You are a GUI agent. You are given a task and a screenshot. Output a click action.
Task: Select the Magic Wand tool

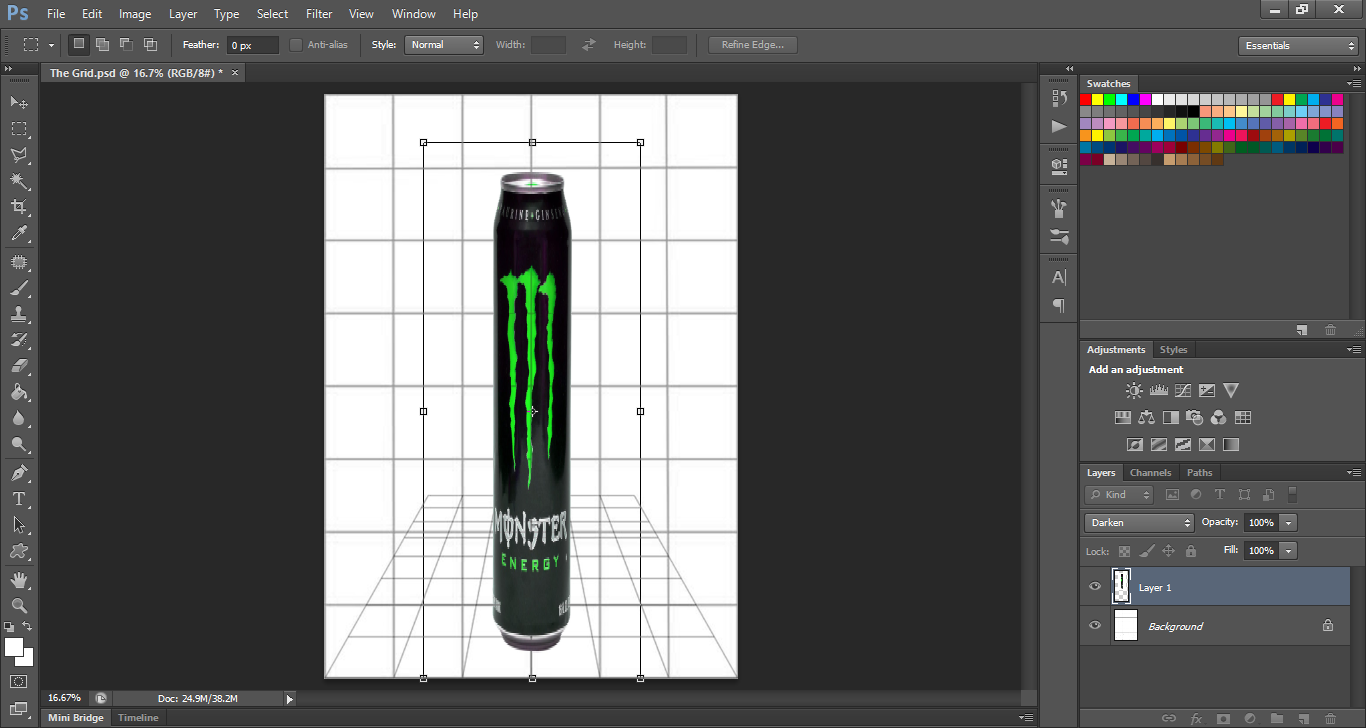point(19,181)
